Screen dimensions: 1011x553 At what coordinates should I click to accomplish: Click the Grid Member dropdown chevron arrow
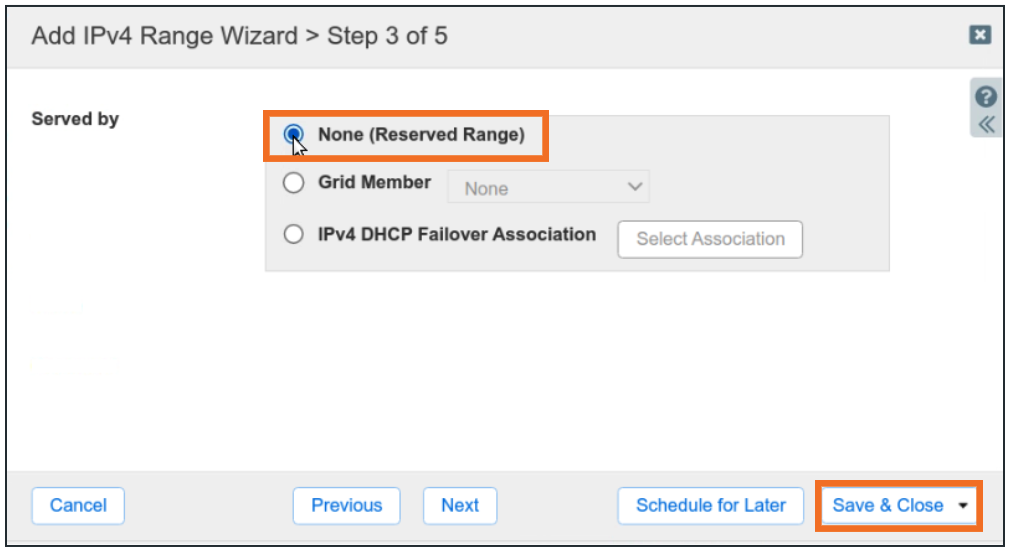[x=634, y=187]
